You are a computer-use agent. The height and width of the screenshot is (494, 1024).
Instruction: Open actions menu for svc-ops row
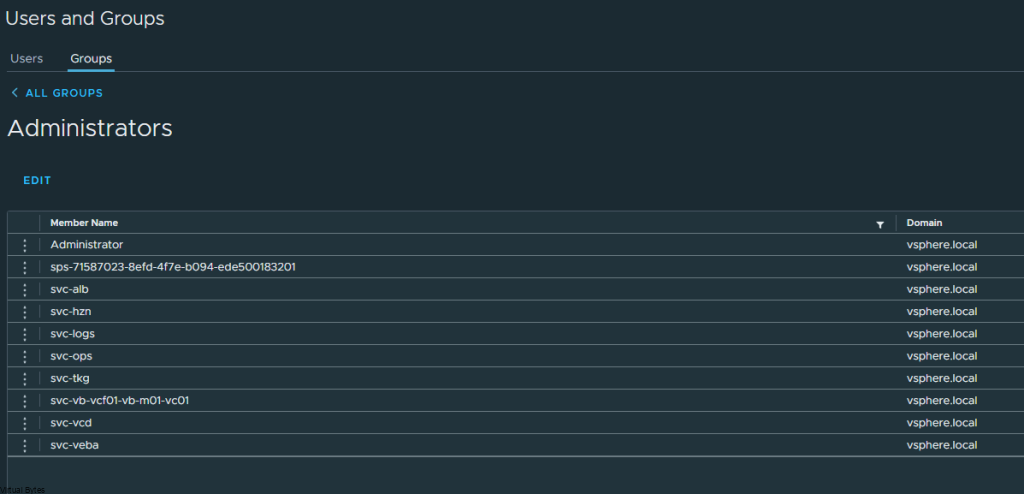[25, 356]
